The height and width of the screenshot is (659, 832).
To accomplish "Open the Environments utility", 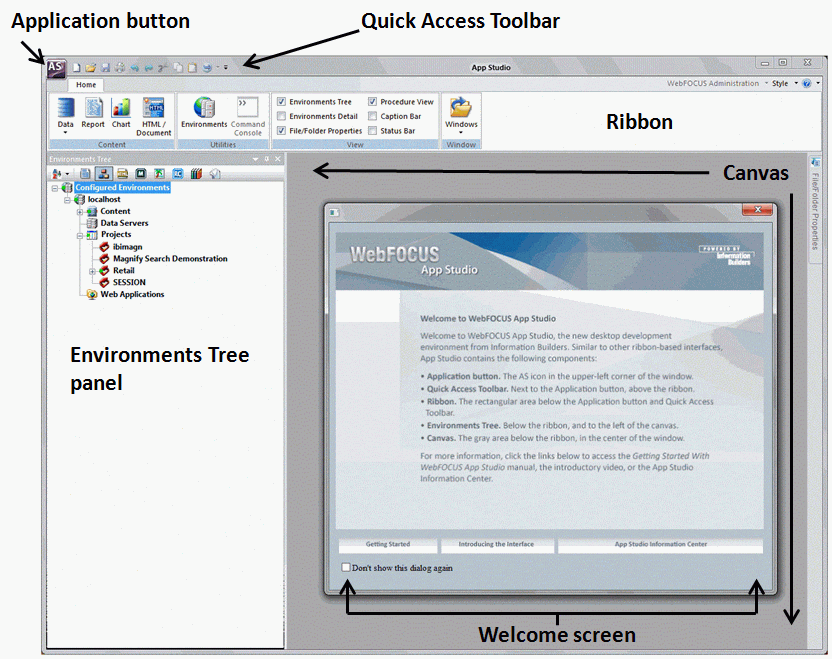I will pyautogui.click(x=204, y=112).
